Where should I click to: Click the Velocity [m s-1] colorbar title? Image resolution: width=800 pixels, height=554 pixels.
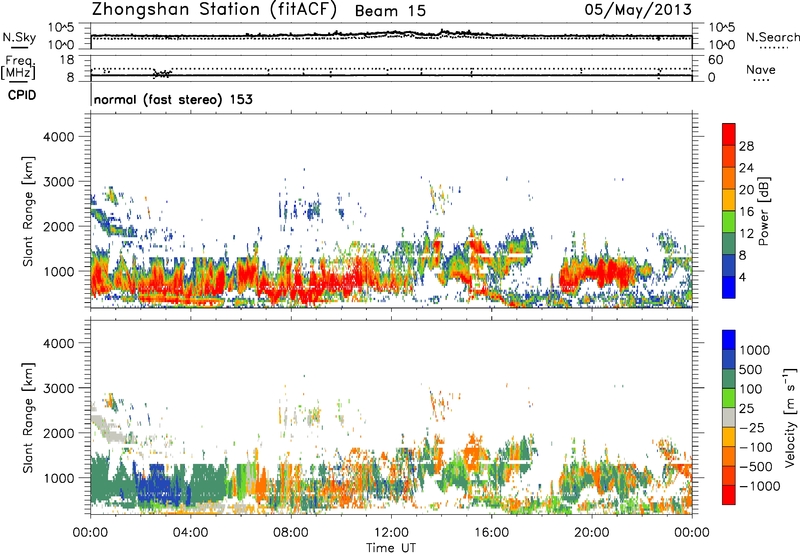[790, 417]
